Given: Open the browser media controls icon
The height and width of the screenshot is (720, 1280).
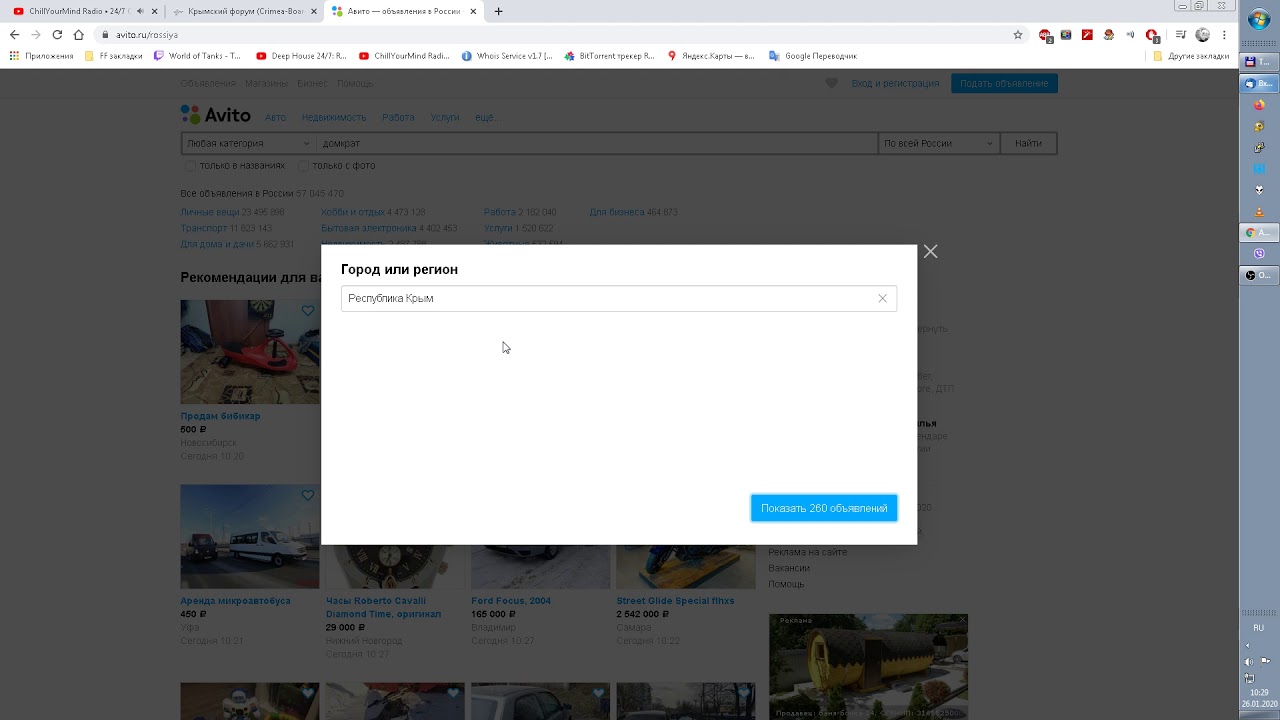Looking at the screenshot, I should click(1181, 35).
